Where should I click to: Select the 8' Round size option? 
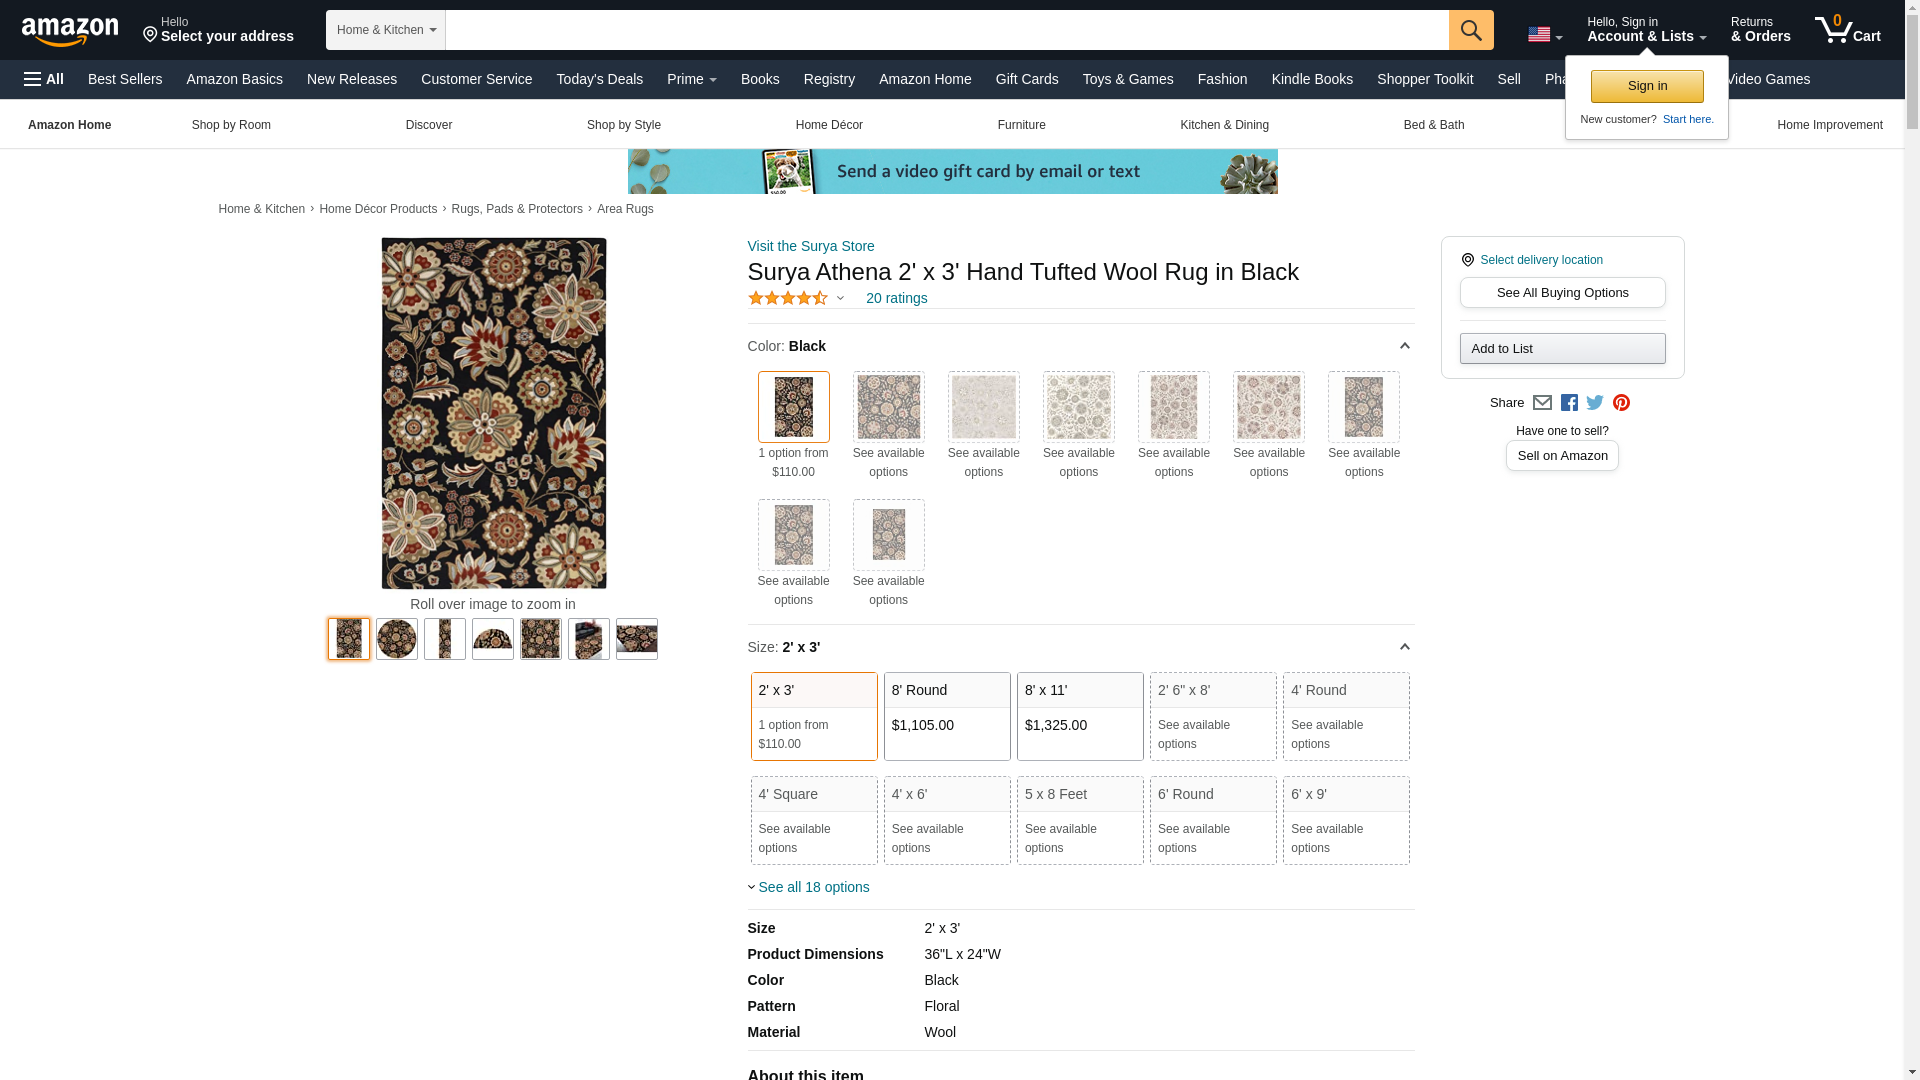point(946,716)
